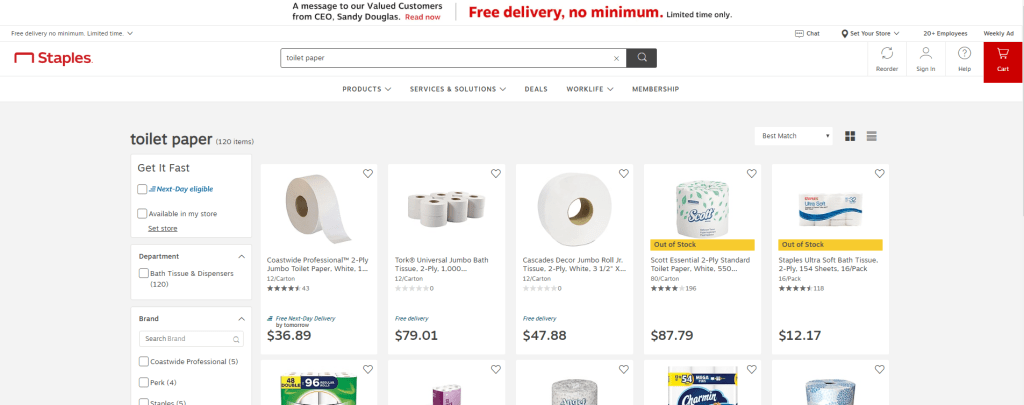The image size is (1024, 405).
Task: Clear the search box with the X icon
Action: coord(616,58)
